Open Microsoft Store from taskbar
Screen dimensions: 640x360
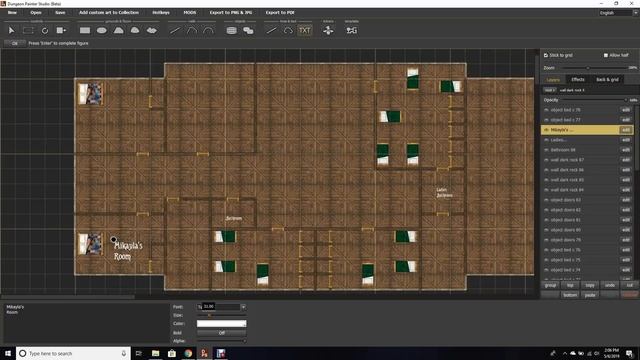point(172,353)
